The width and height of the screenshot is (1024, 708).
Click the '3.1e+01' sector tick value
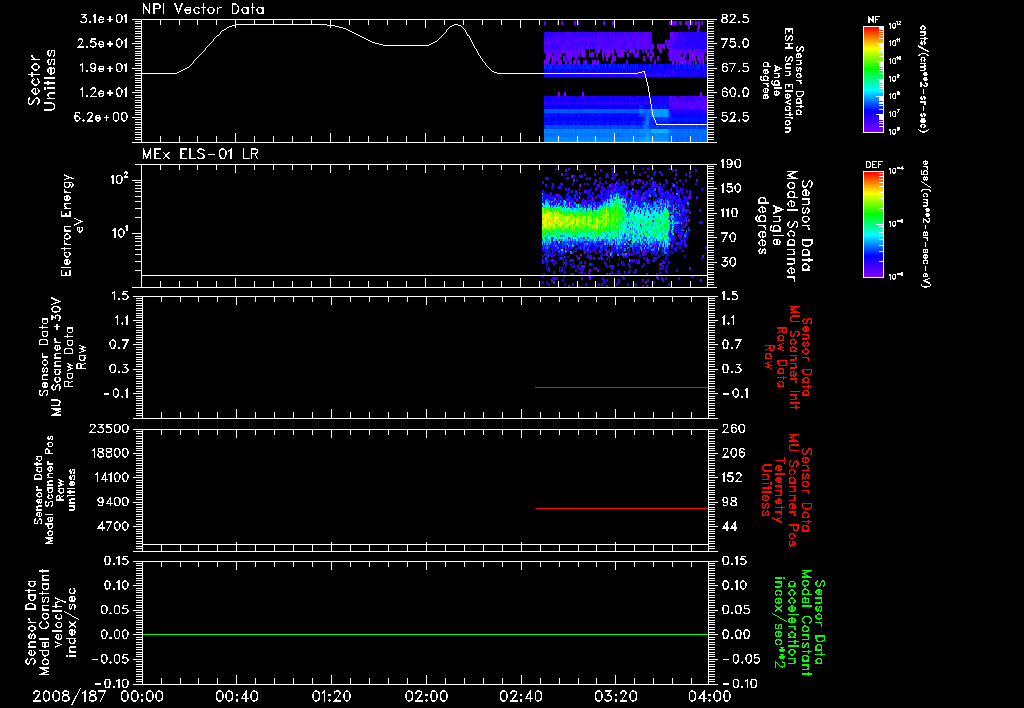(103, 19)
